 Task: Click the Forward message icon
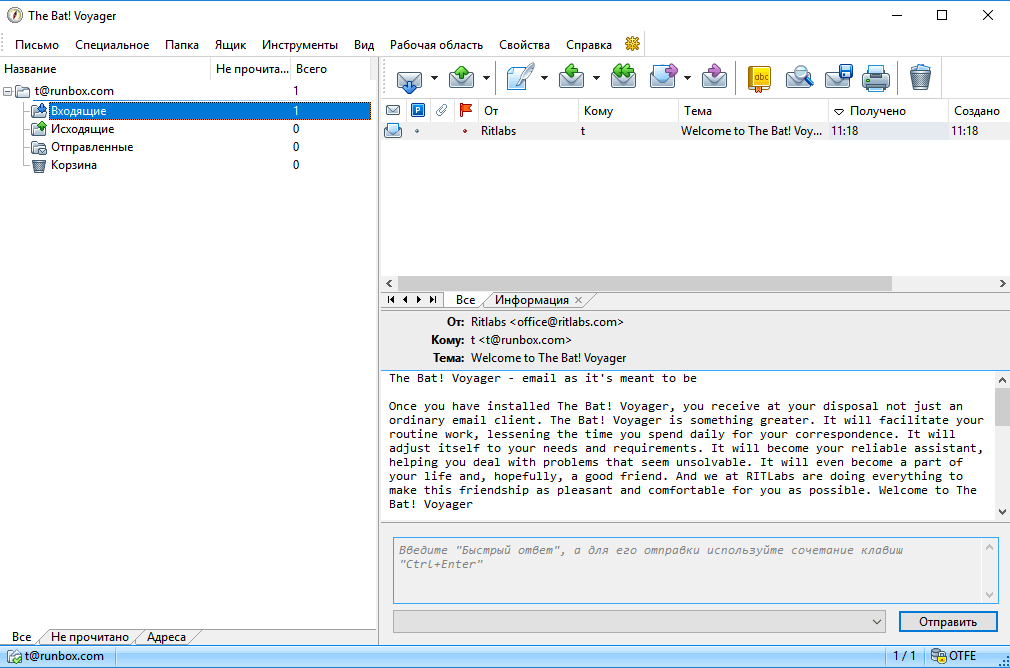(663, 77)
